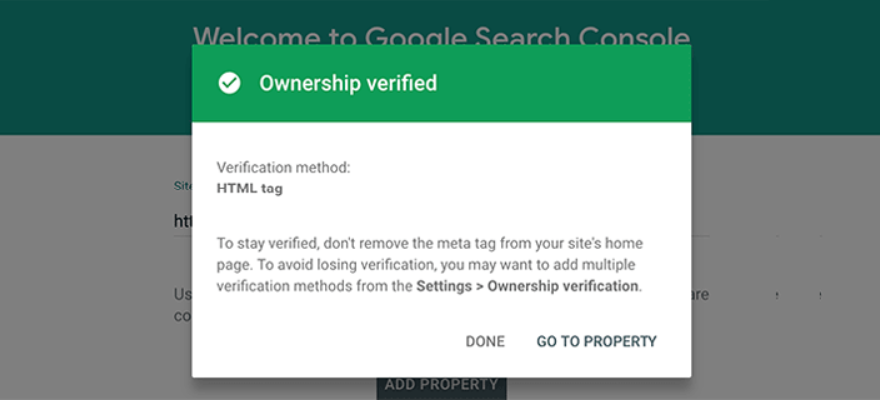Open Settings > Ownership verification bold text
Screen dimensions: 882x400
[527, 286]
